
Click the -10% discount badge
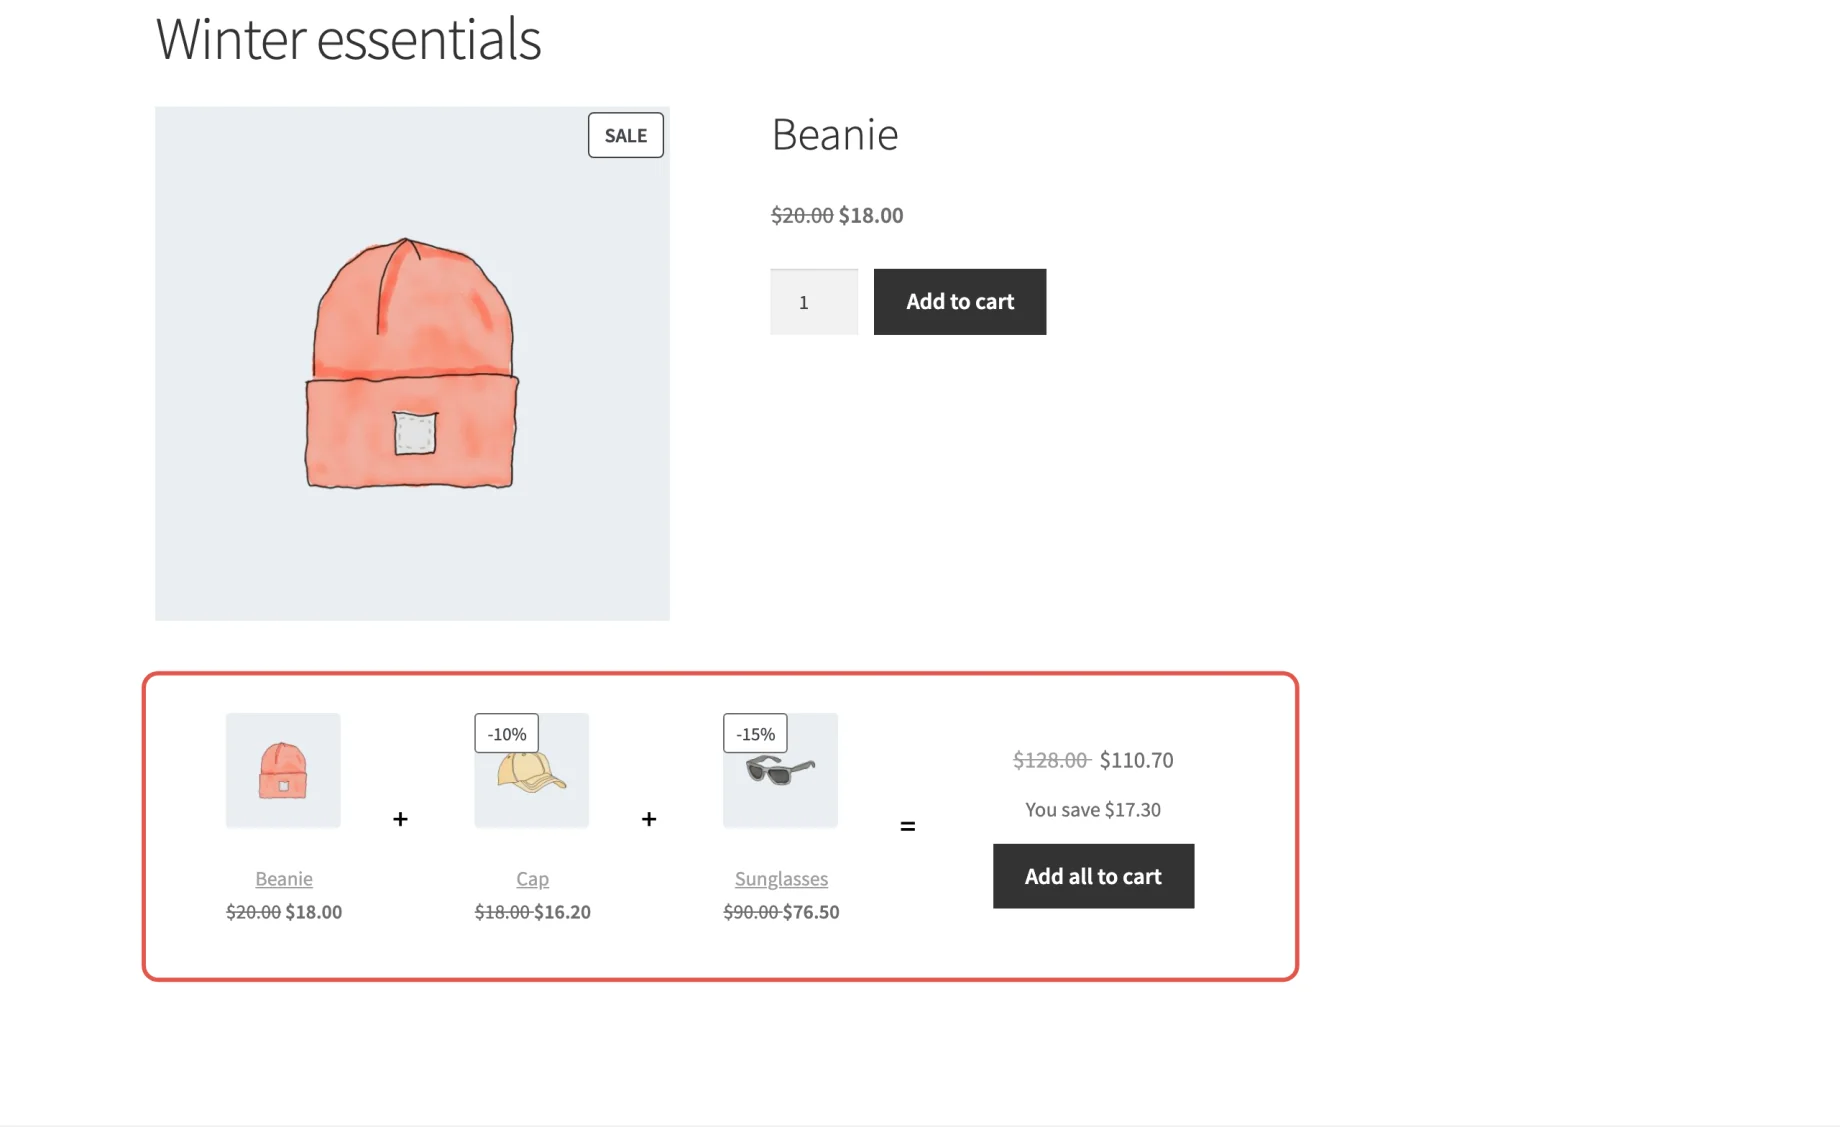tap(507, 733)
